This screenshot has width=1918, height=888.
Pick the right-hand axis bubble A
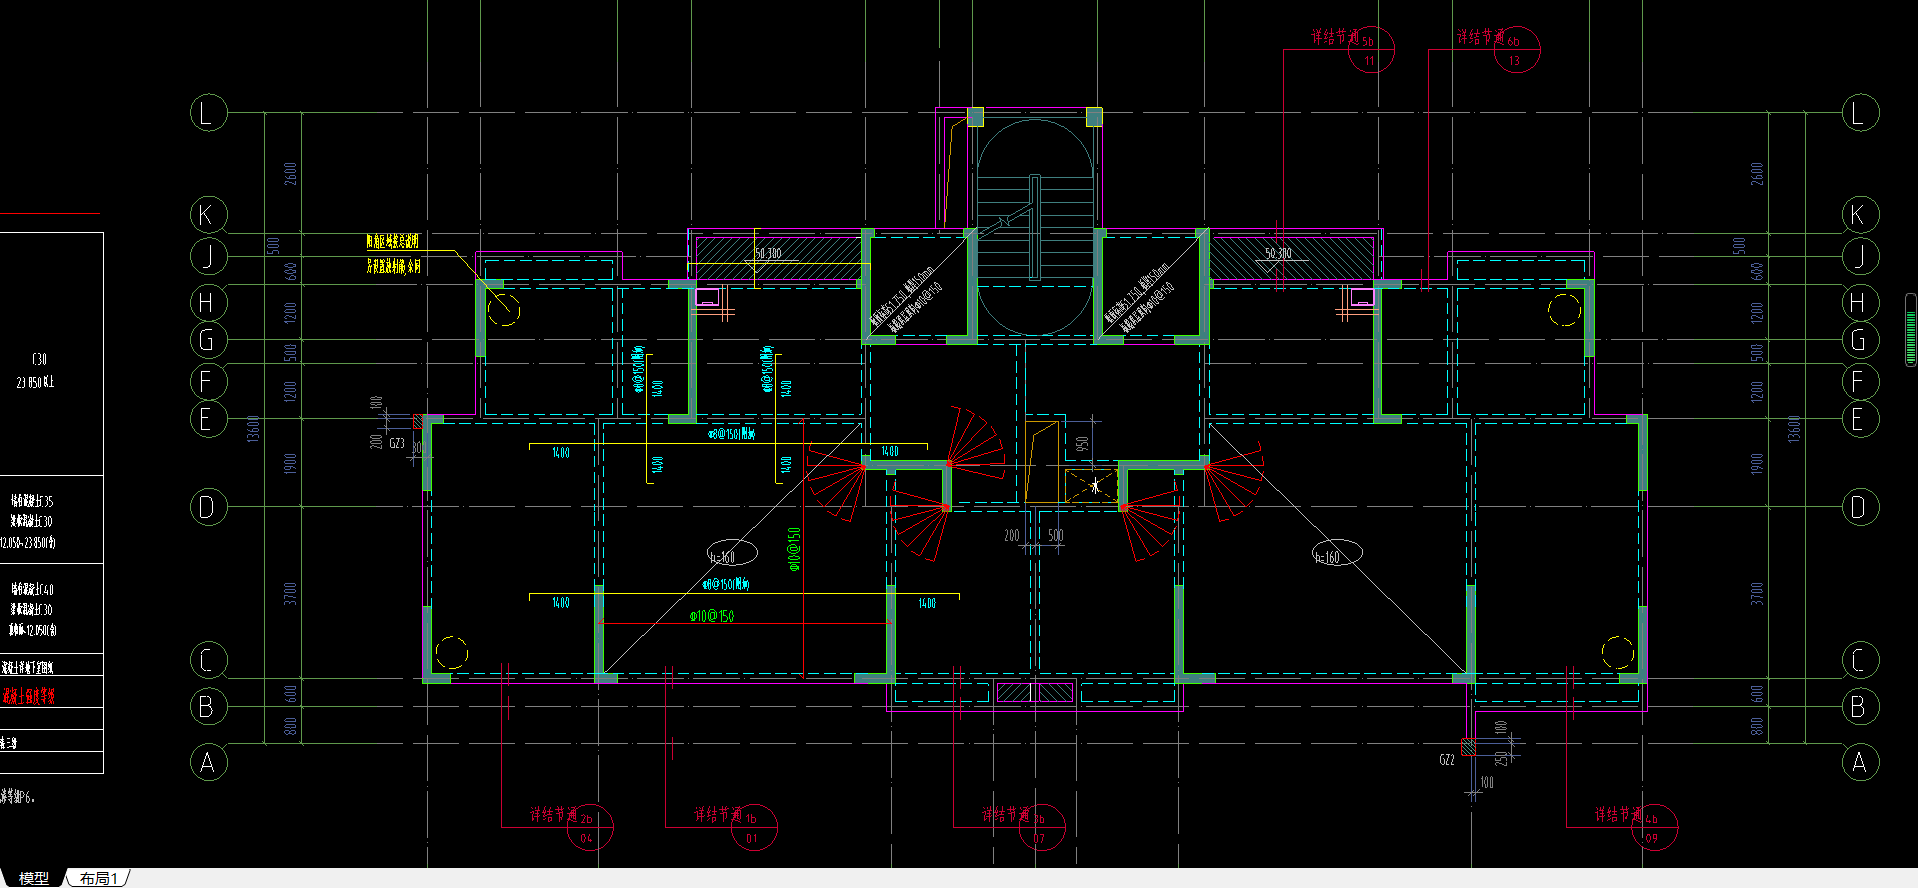[1860, 762]
